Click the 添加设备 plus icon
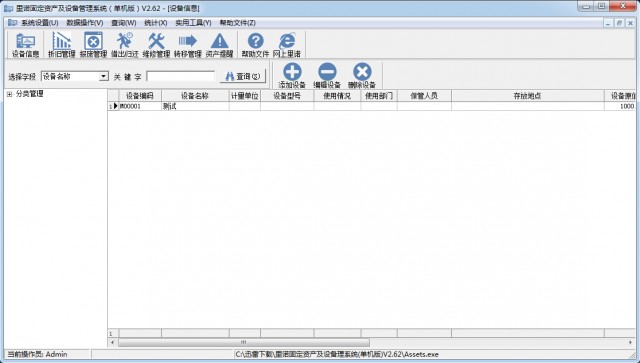 click(292, 76)
